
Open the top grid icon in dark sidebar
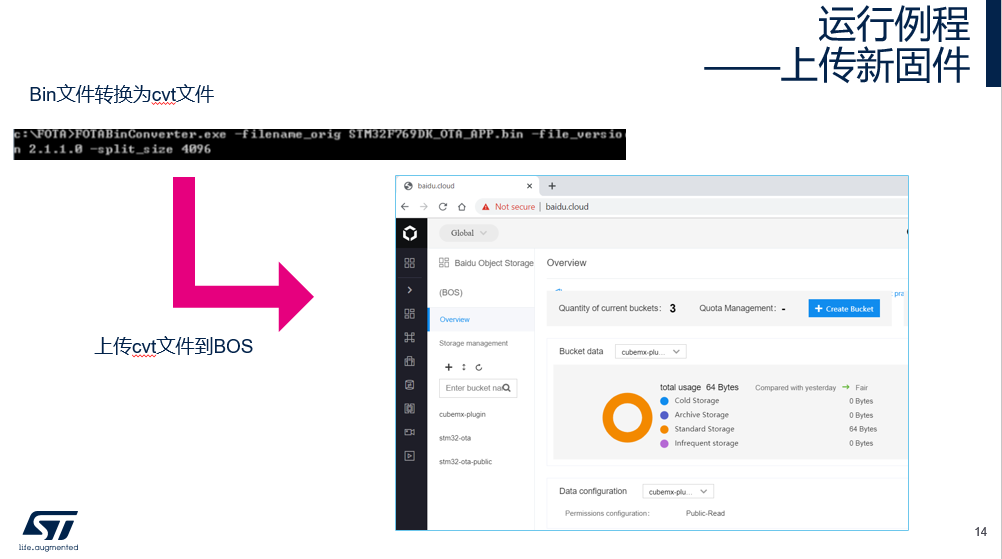click(410, 263)
